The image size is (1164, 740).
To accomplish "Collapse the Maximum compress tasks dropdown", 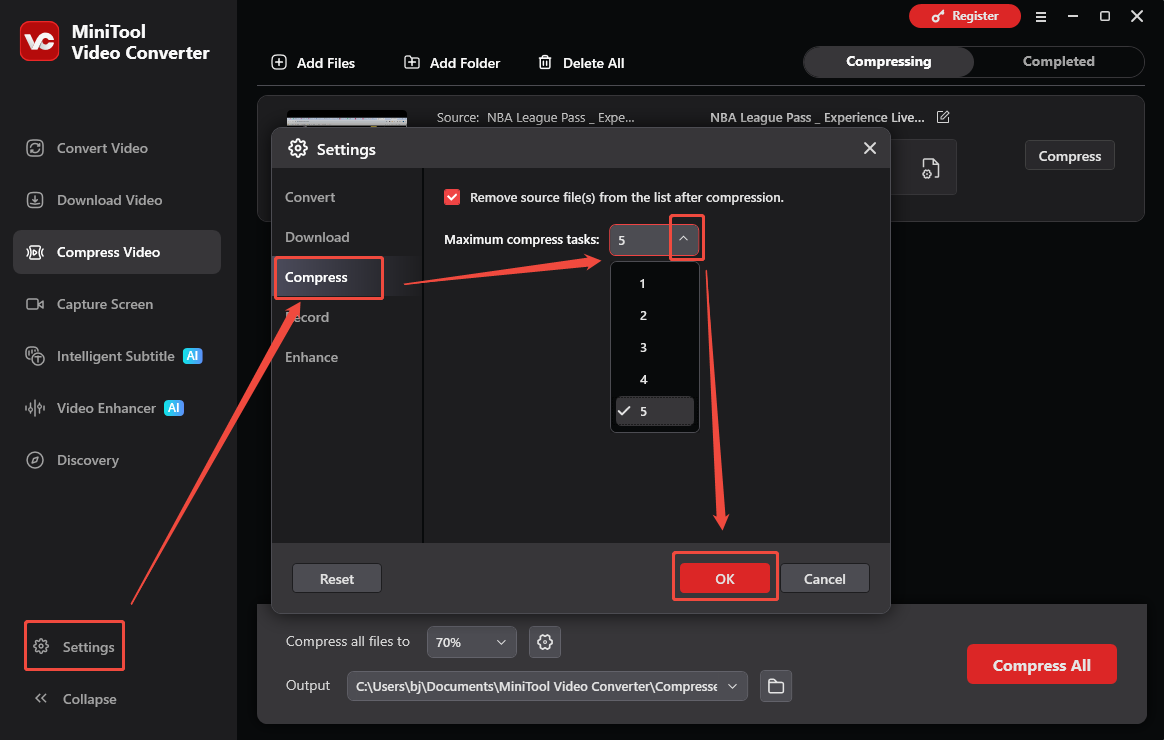I will (x=684, y=239).
